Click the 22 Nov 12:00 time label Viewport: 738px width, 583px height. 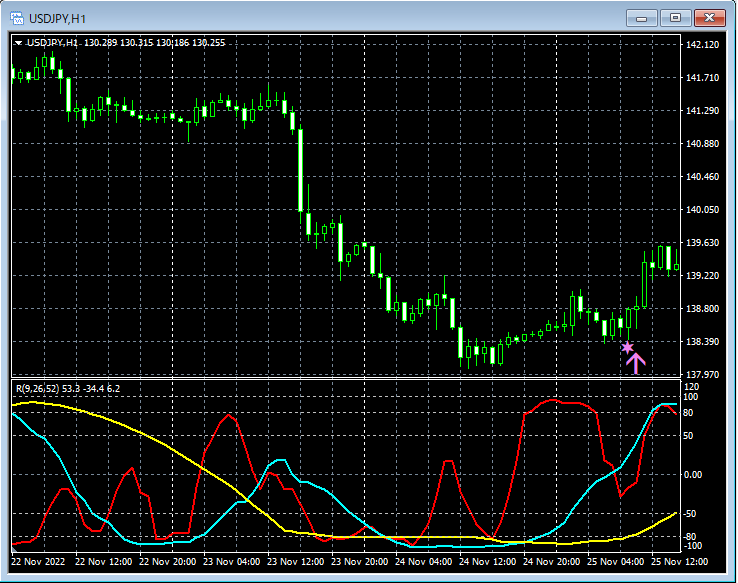pyautogui.click(x=103, y=562)
